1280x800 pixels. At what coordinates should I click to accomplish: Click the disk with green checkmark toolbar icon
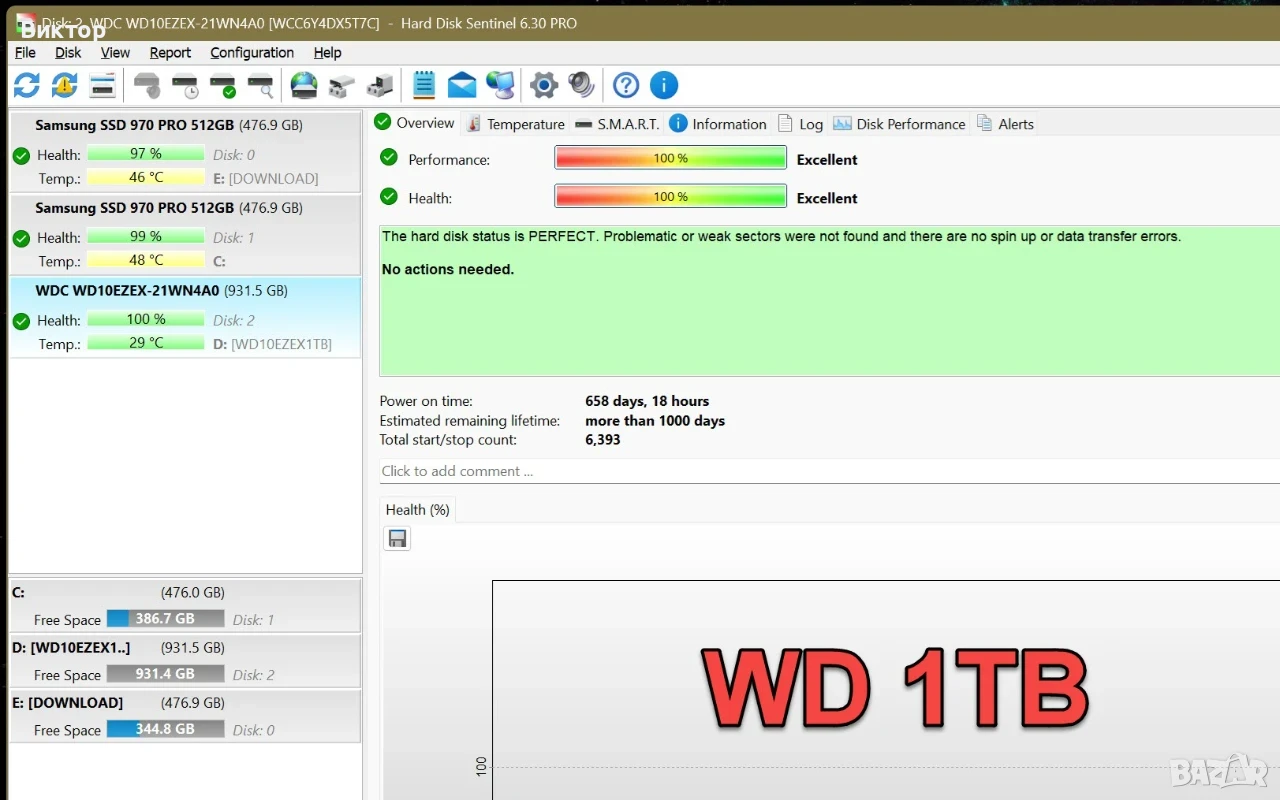click(x=223, y=85)
